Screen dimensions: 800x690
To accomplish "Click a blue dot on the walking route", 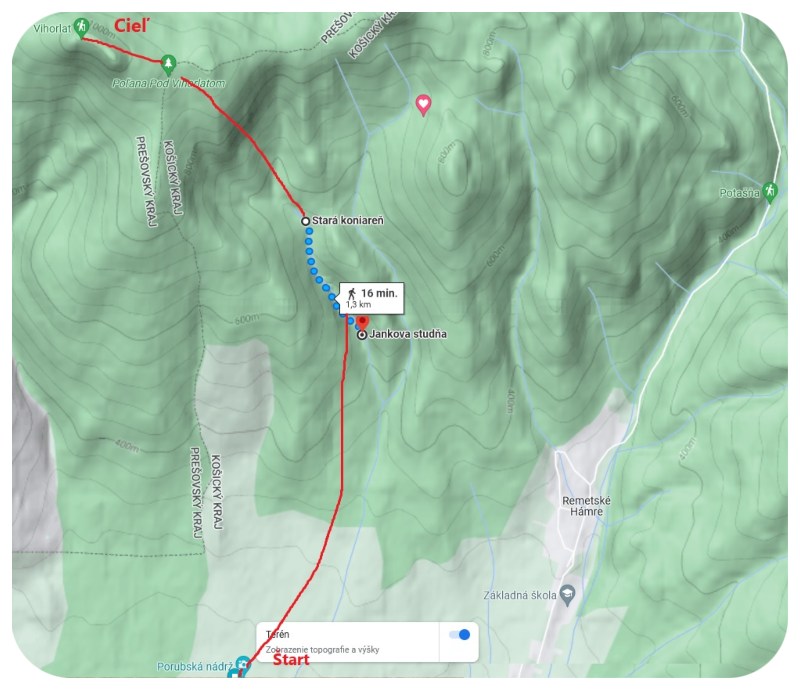I will tap(309, 251).
